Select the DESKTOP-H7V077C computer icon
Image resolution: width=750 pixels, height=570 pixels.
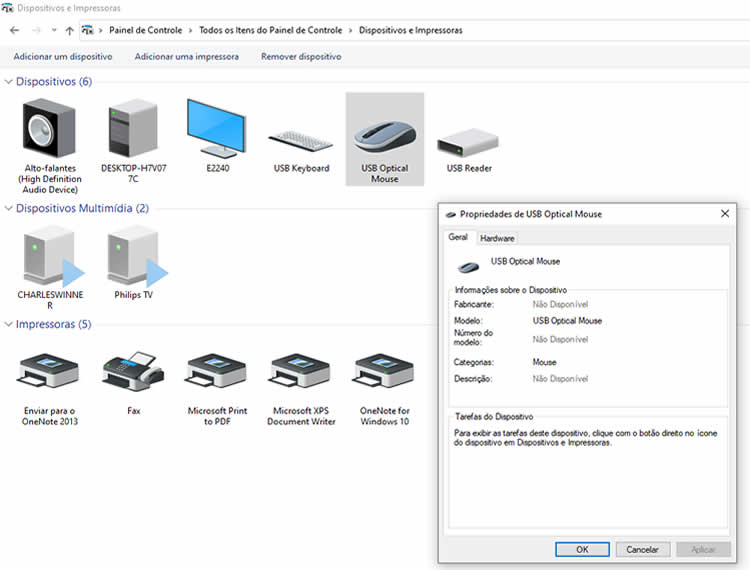pos(133,128)
